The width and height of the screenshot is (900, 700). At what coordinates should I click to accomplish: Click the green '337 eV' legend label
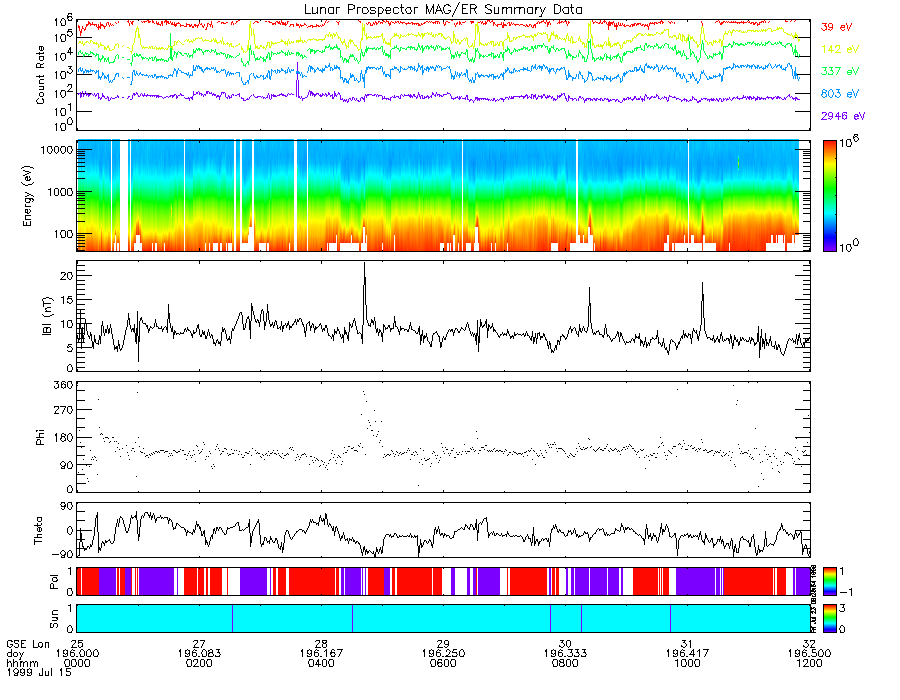[x=840, y=71]
